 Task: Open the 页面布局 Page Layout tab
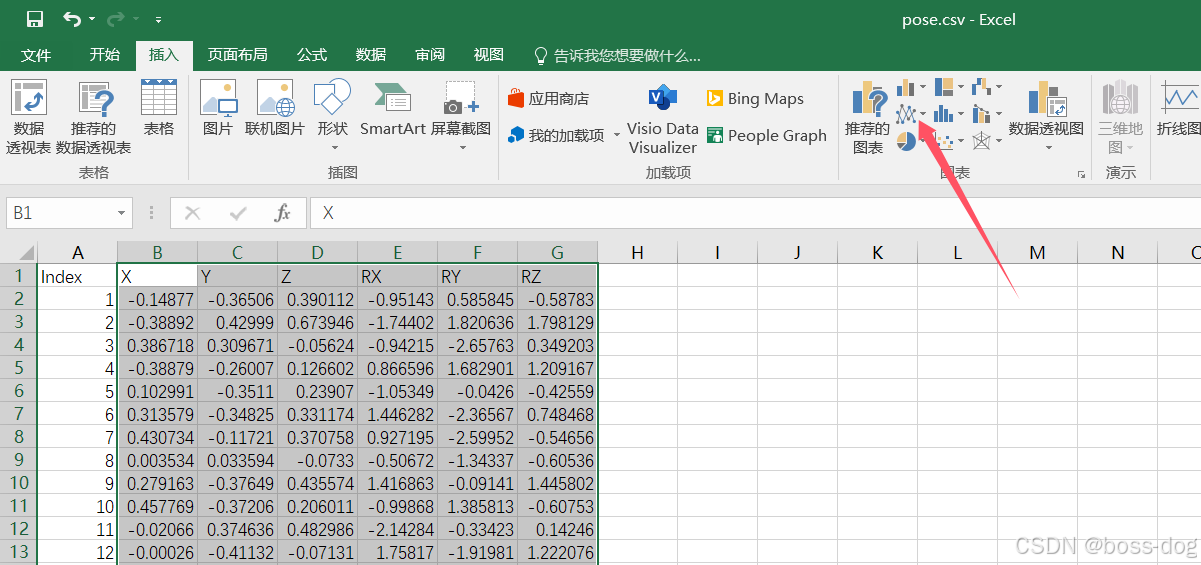237,55
